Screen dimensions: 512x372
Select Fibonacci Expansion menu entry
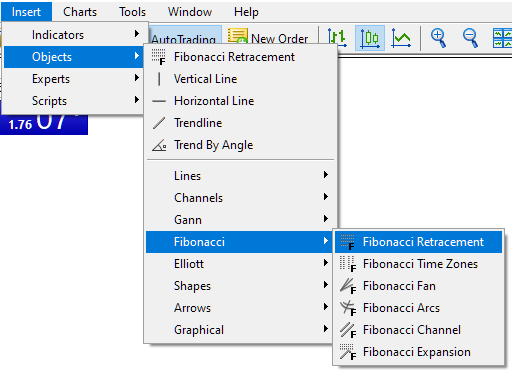click(x=418, y=352)
